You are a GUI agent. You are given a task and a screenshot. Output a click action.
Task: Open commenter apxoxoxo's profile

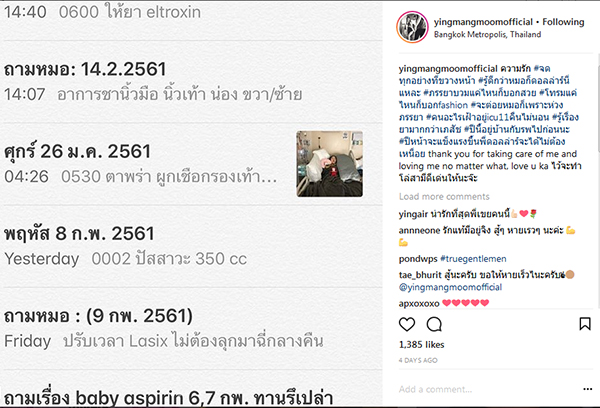[x=419, y=304]
